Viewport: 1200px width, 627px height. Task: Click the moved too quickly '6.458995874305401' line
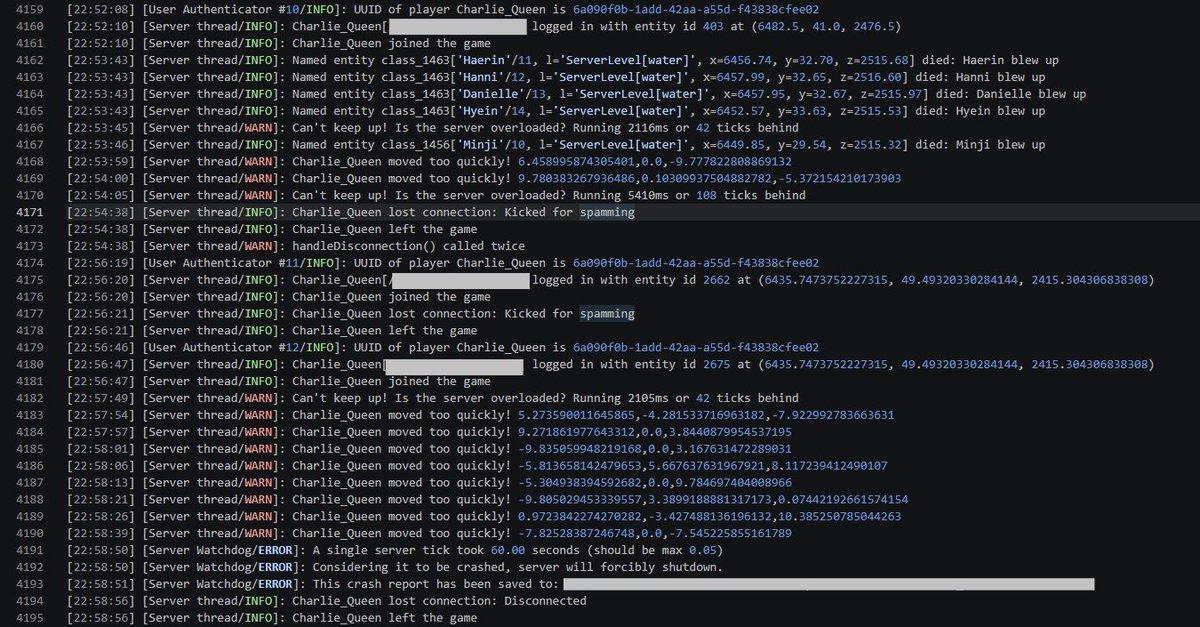(429, 161)
